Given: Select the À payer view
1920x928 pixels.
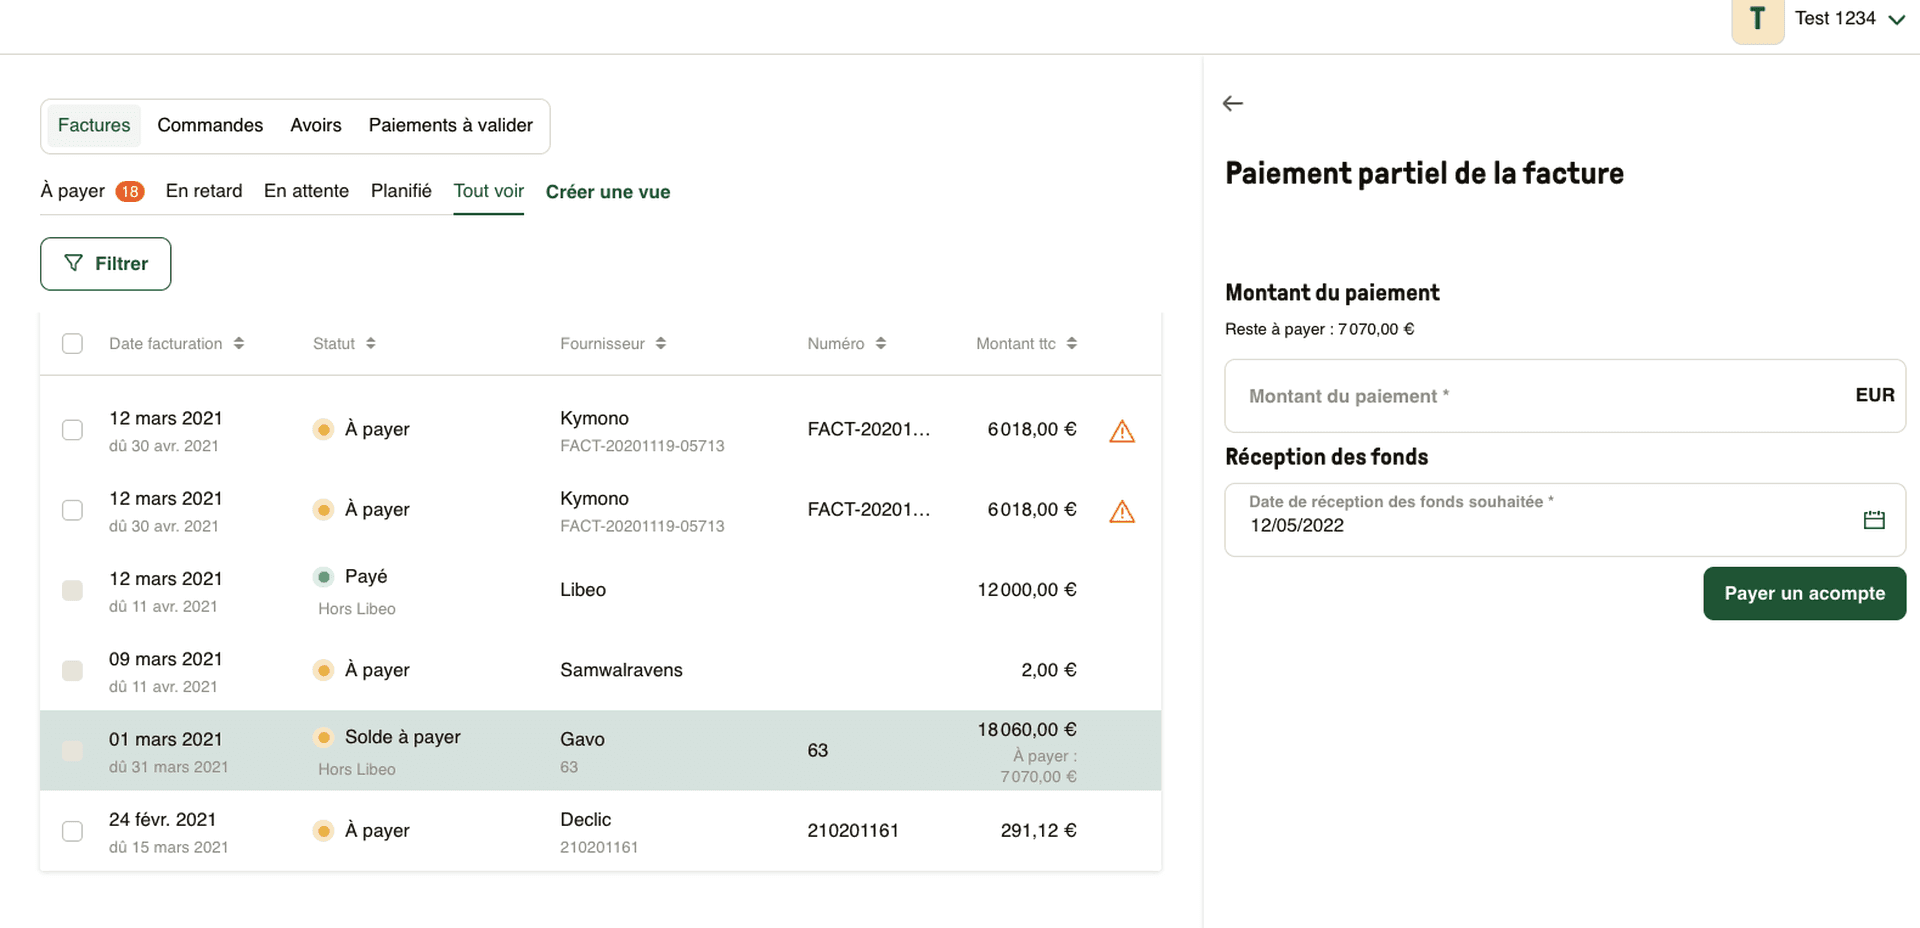Looking at the screenshot, I should point(92,191).
